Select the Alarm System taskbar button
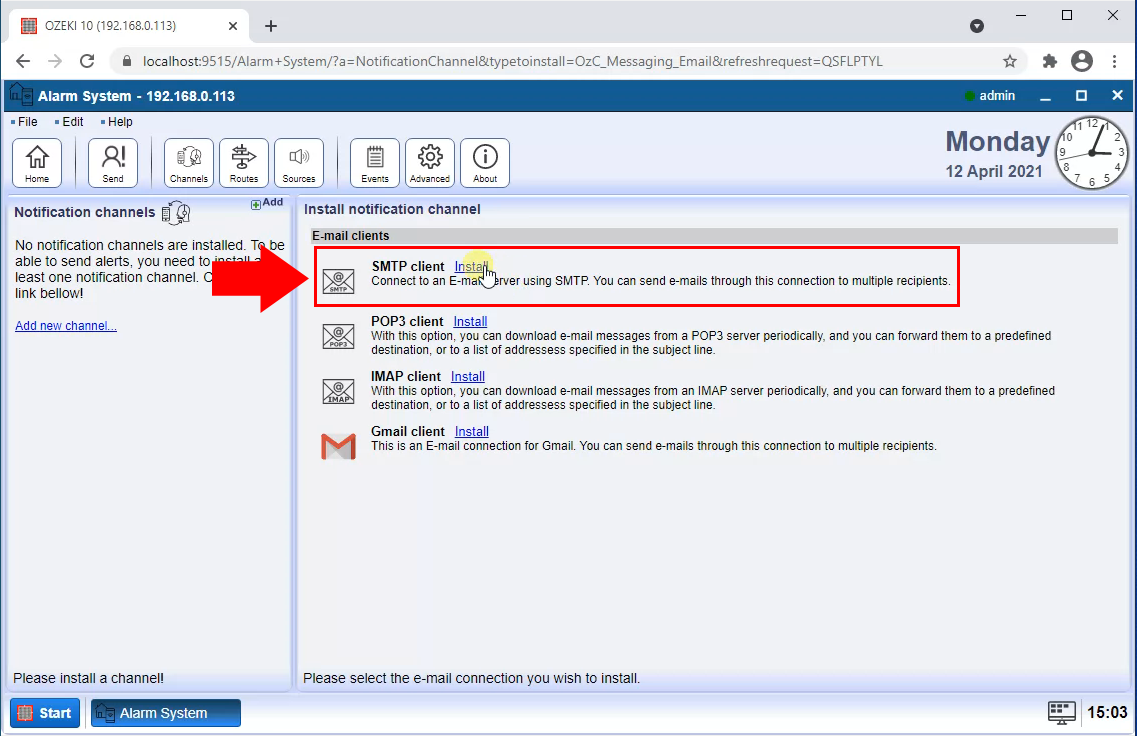 (x=166, y=713)
